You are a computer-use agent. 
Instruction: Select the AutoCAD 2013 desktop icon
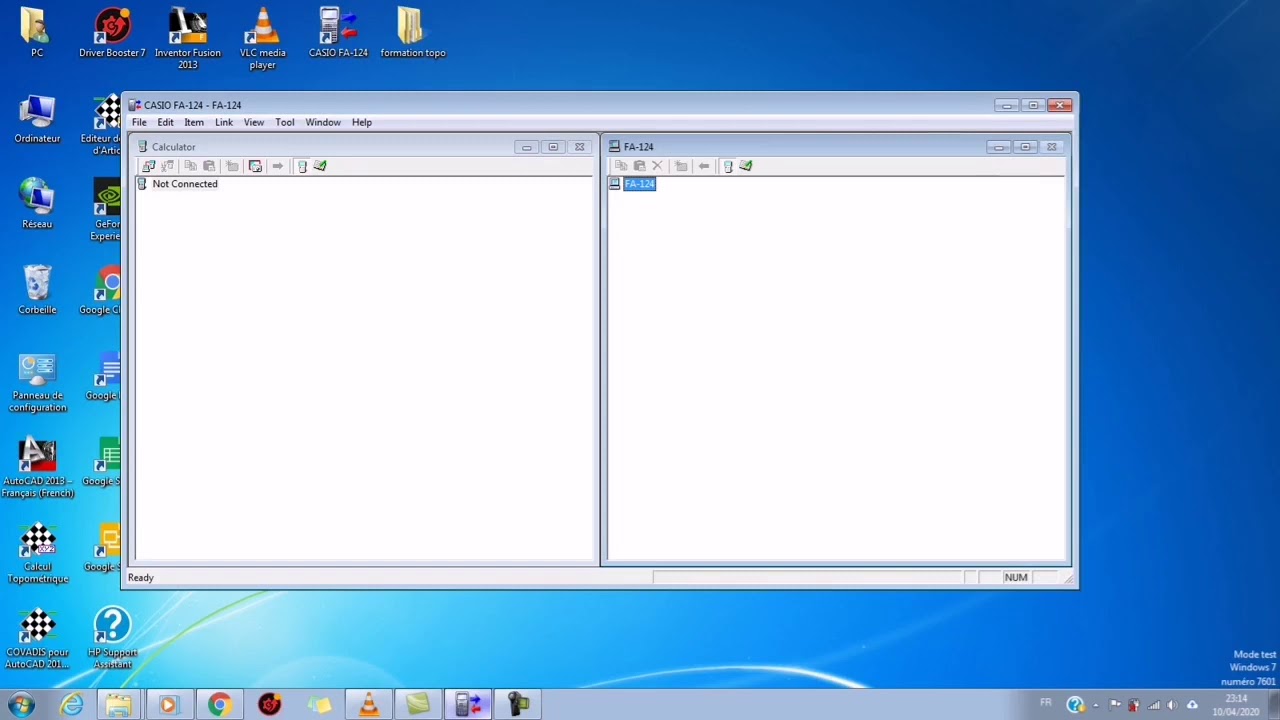pos(37,468)
